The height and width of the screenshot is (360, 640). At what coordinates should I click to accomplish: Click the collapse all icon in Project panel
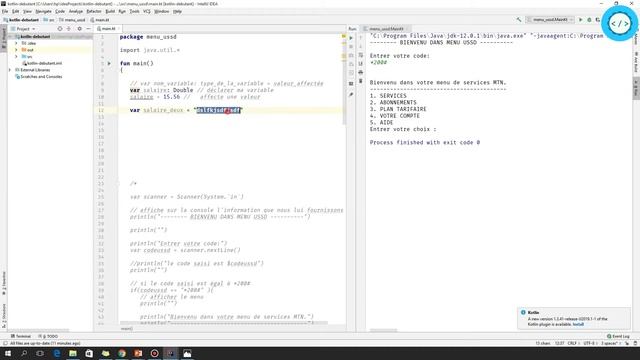pyautogui.click(x=69, y=29)
